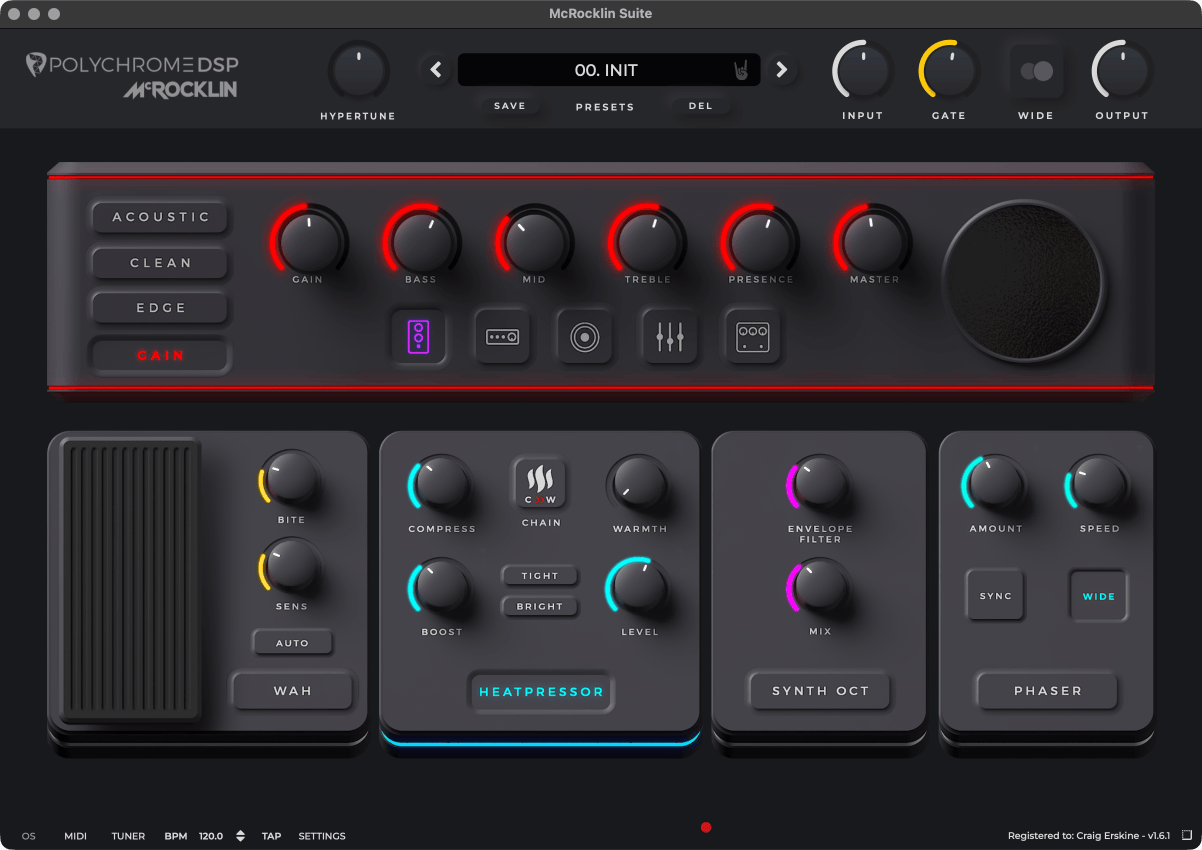Screen dimensions: 1202x850
Task: Open the MIDI settings
Action: 76,836
